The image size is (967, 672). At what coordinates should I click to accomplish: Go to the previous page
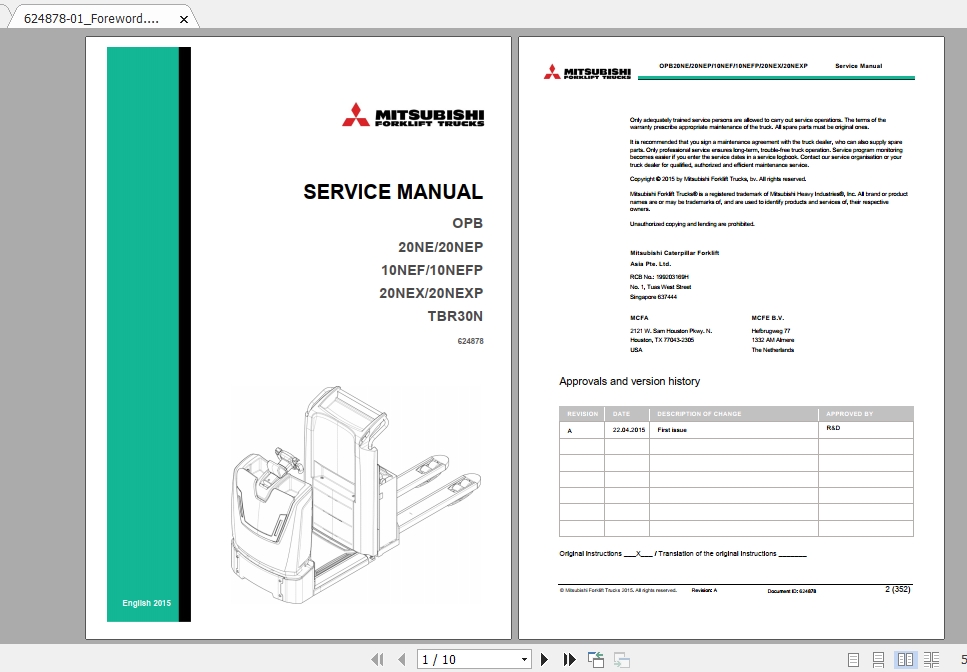click(402, 659)
